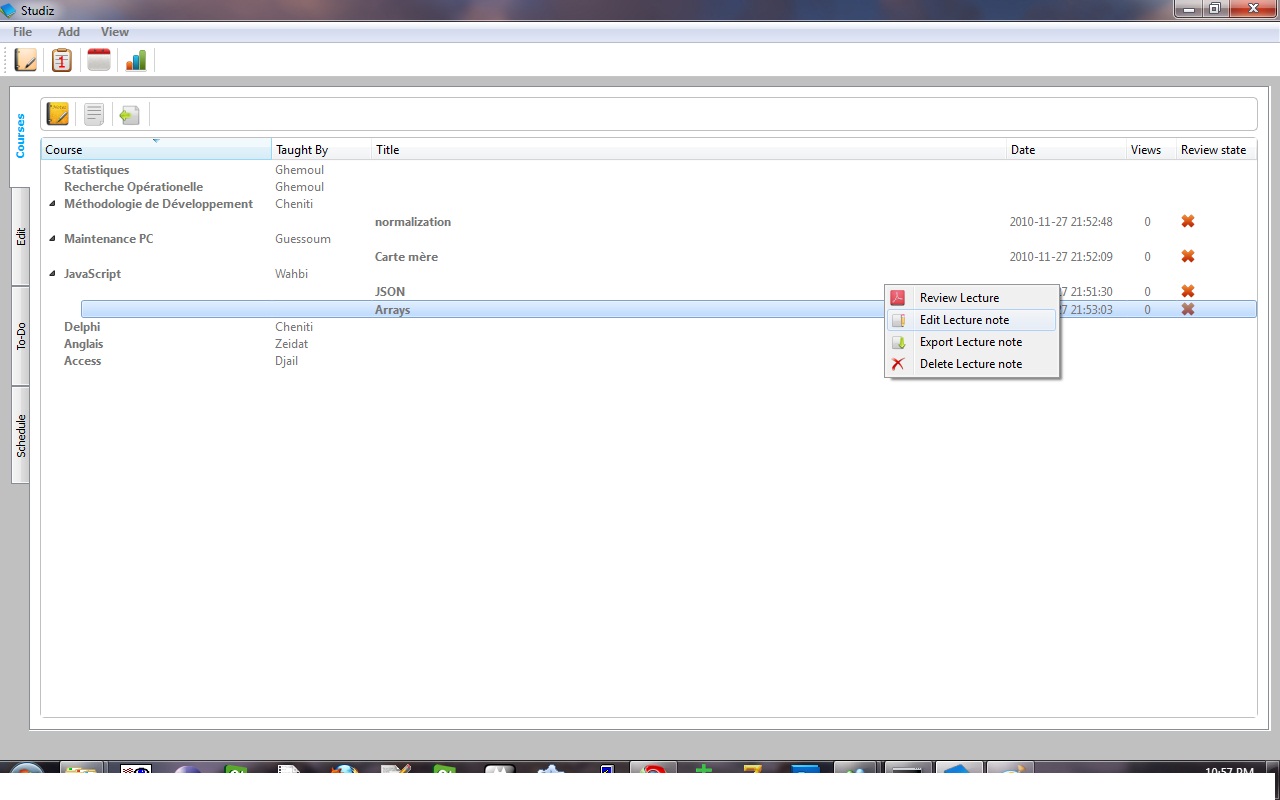Select the Access course row
This screenshot has height=800, width=1280.
click(x=82, y=361)
